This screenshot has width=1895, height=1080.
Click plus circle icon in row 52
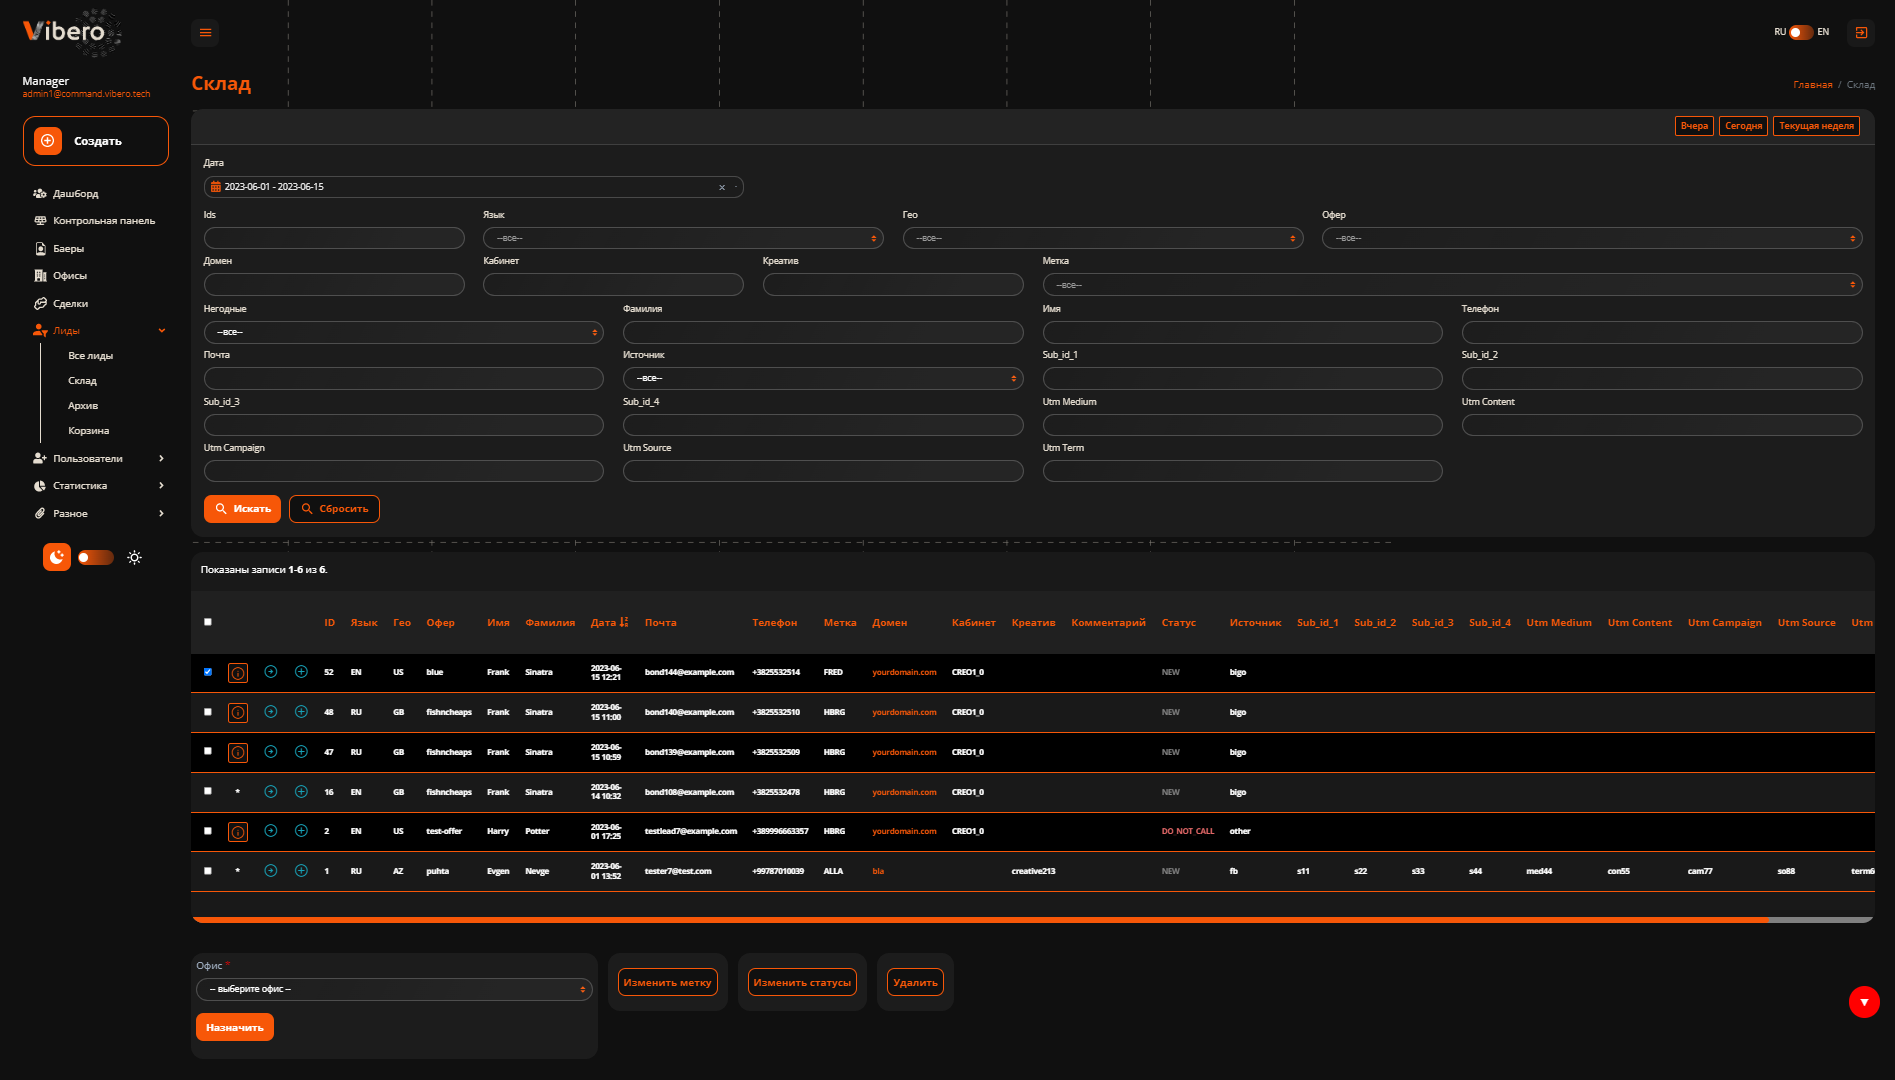tap(301, 672)
